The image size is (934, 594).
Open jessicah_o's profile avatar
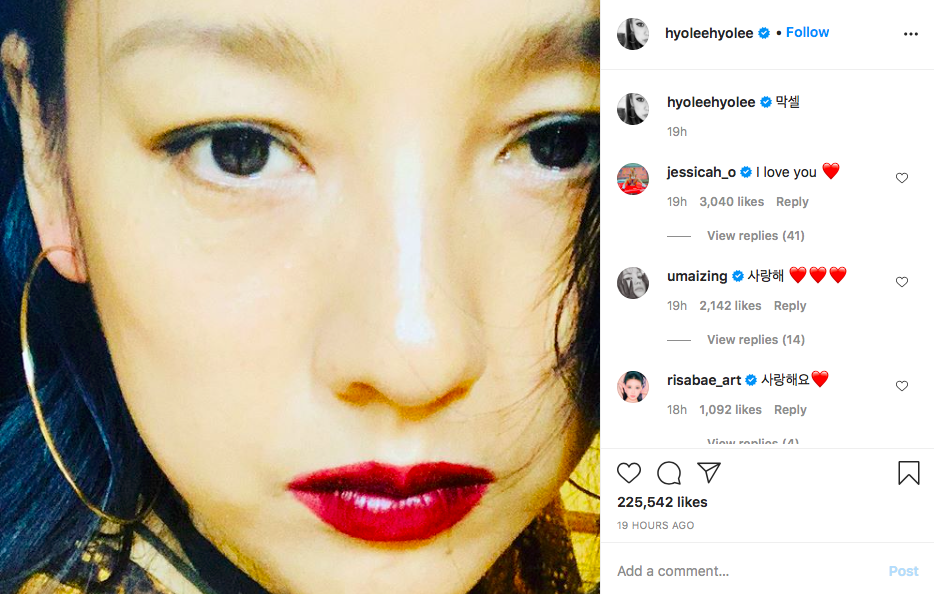(x=633, y=179)
